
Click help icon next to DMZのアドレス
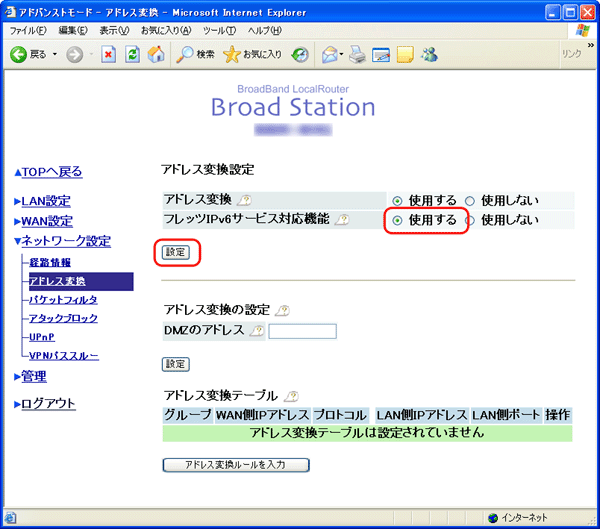(257, 330)
